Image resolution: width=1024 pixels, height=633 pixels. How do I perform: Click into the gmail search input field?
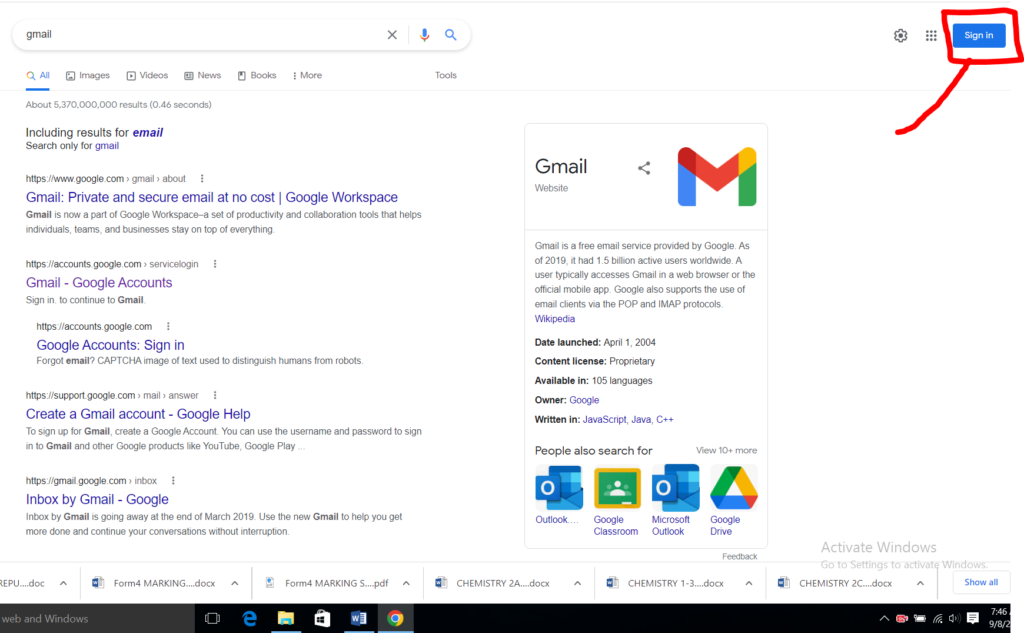202,35
